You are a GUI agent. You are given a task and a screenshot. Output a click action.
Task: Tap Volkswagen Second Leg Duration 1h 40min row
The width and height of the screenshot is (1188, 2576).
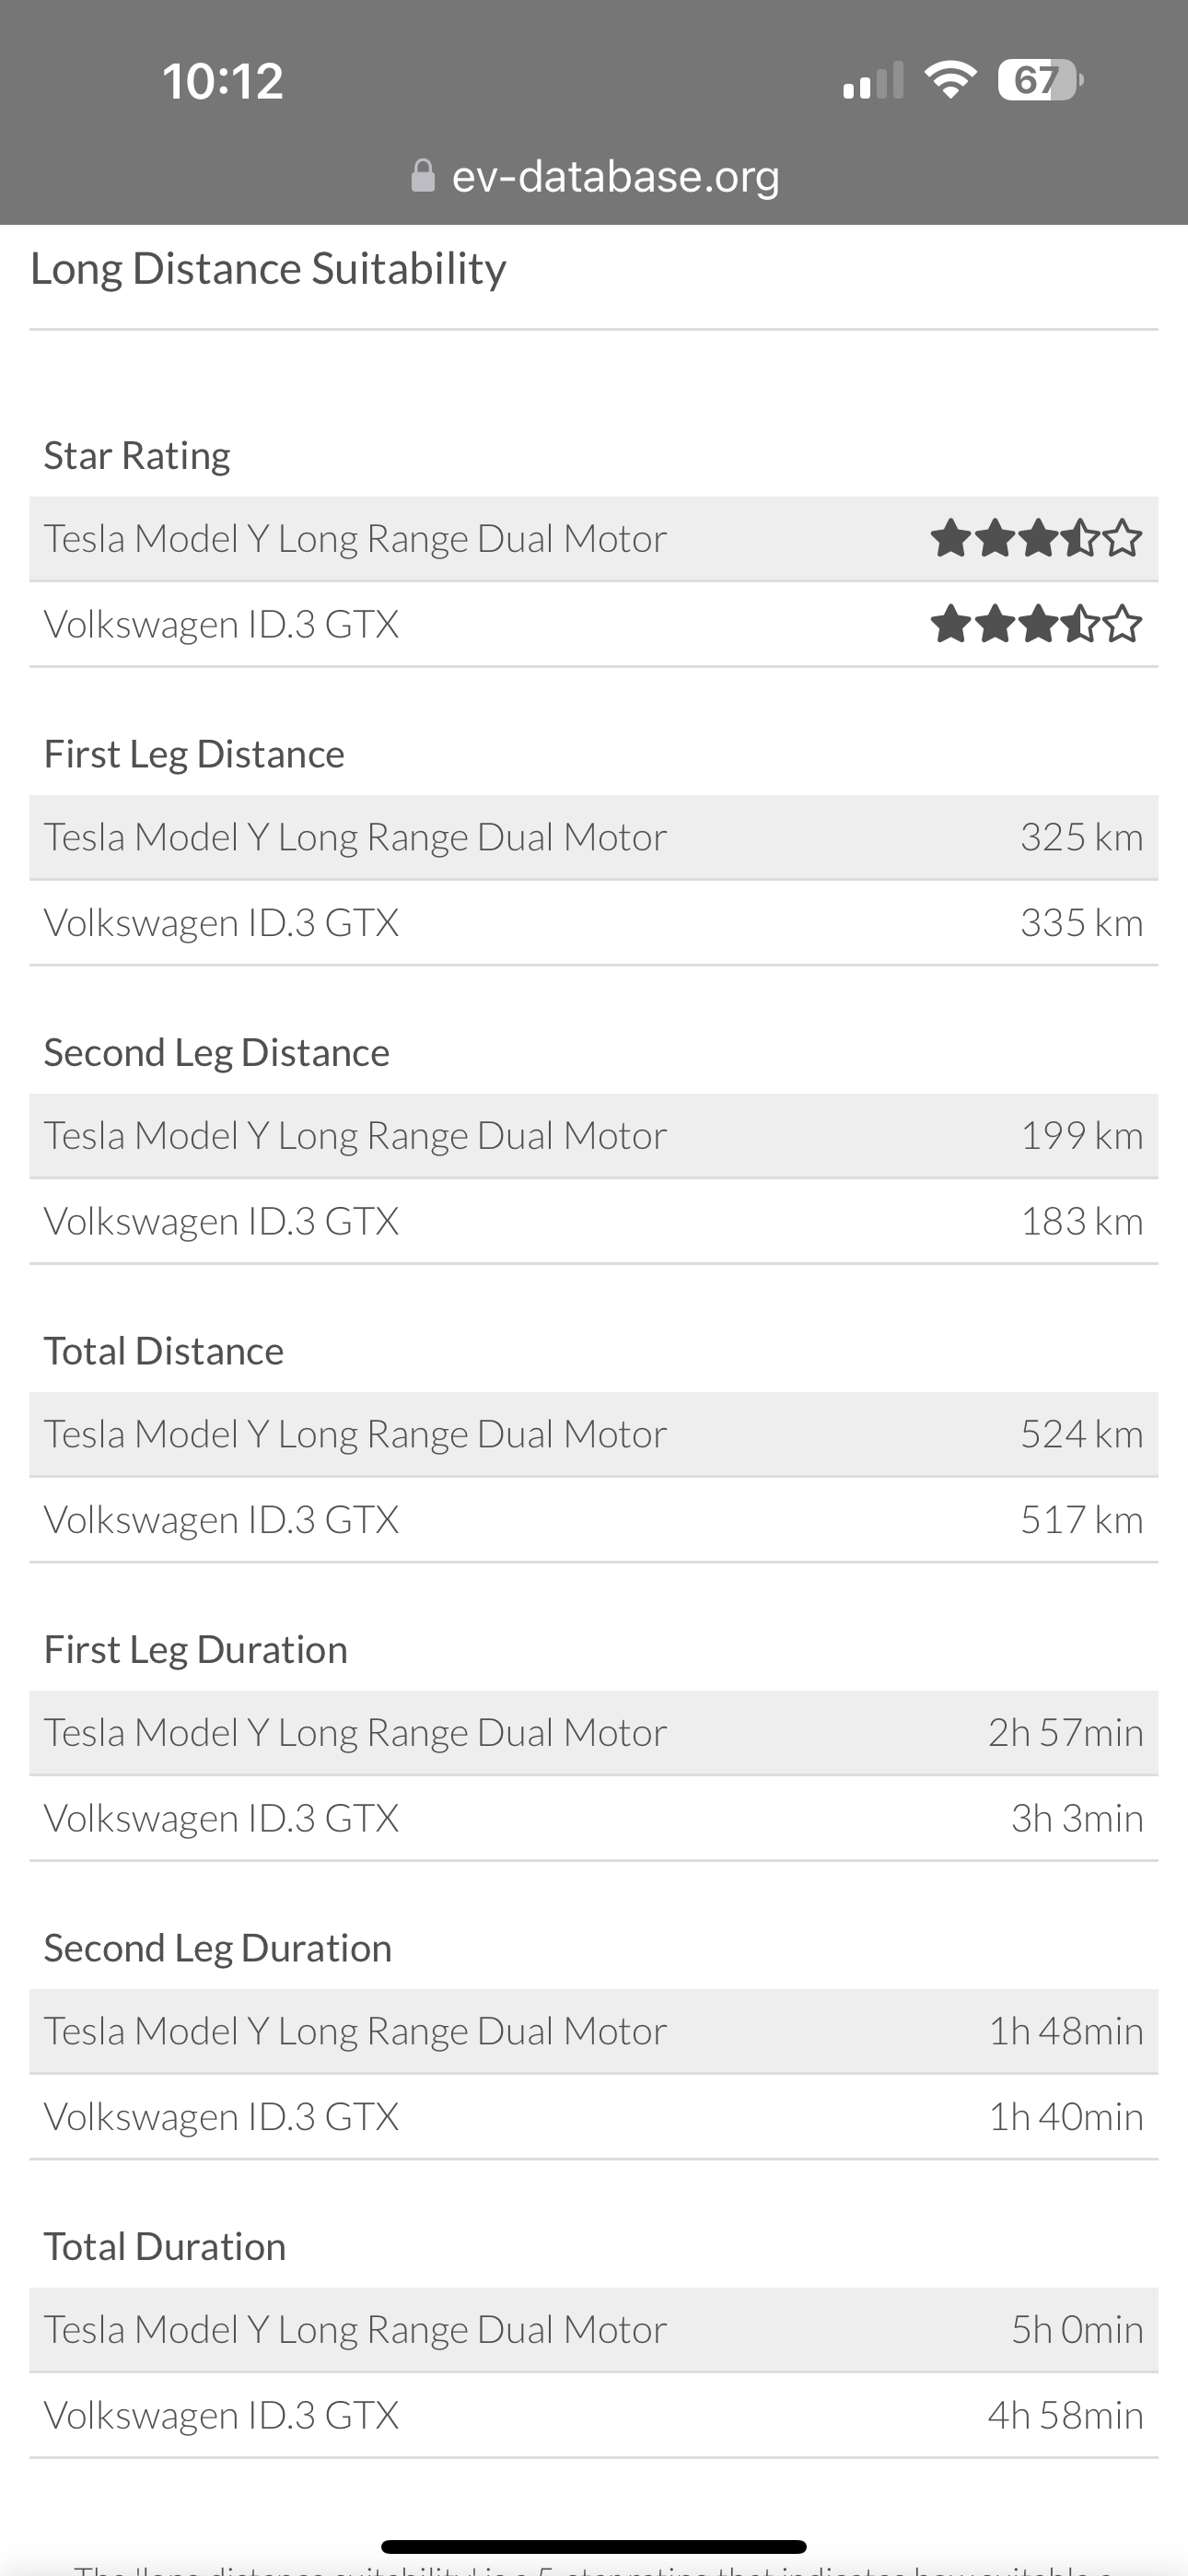[594, 2117]
